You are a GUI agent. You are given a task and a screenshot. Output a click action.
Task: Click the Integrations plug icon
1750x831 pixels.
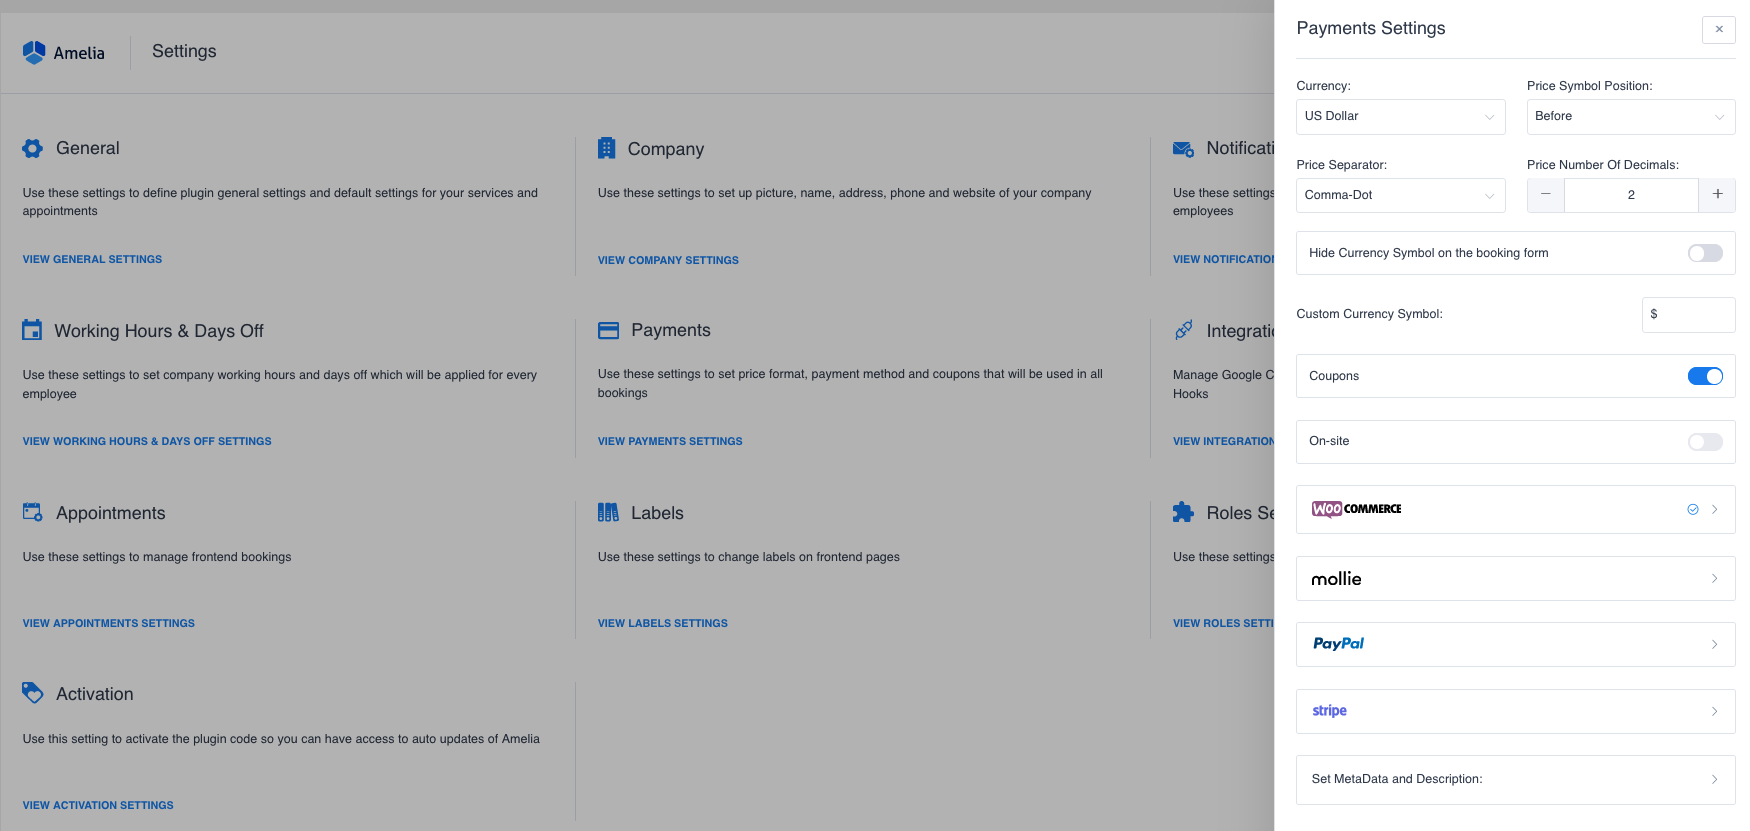click(1184, 330)
